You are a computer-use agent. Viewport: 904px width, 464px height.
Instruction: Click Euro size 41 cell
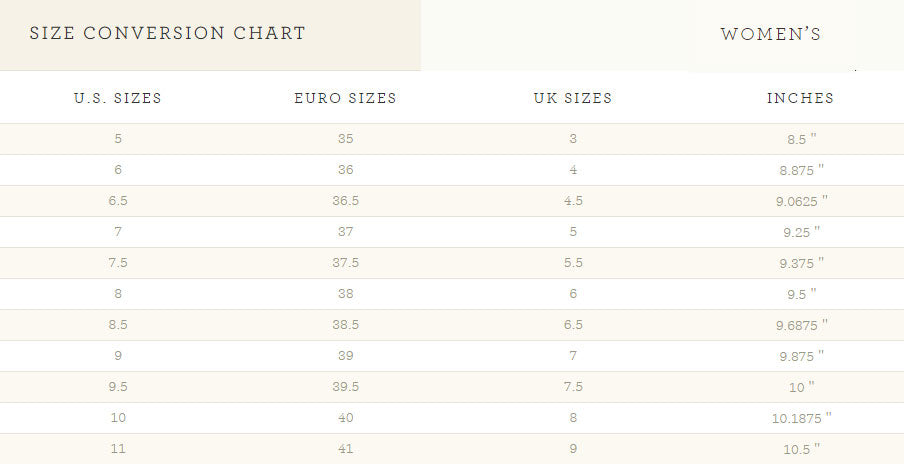click(x=345, y=449)
